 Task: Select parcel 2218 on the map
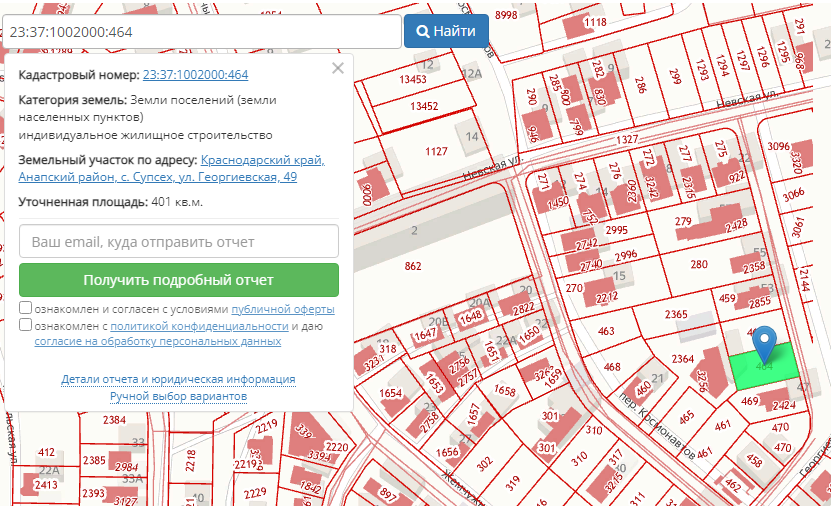[x=190, y=461]
